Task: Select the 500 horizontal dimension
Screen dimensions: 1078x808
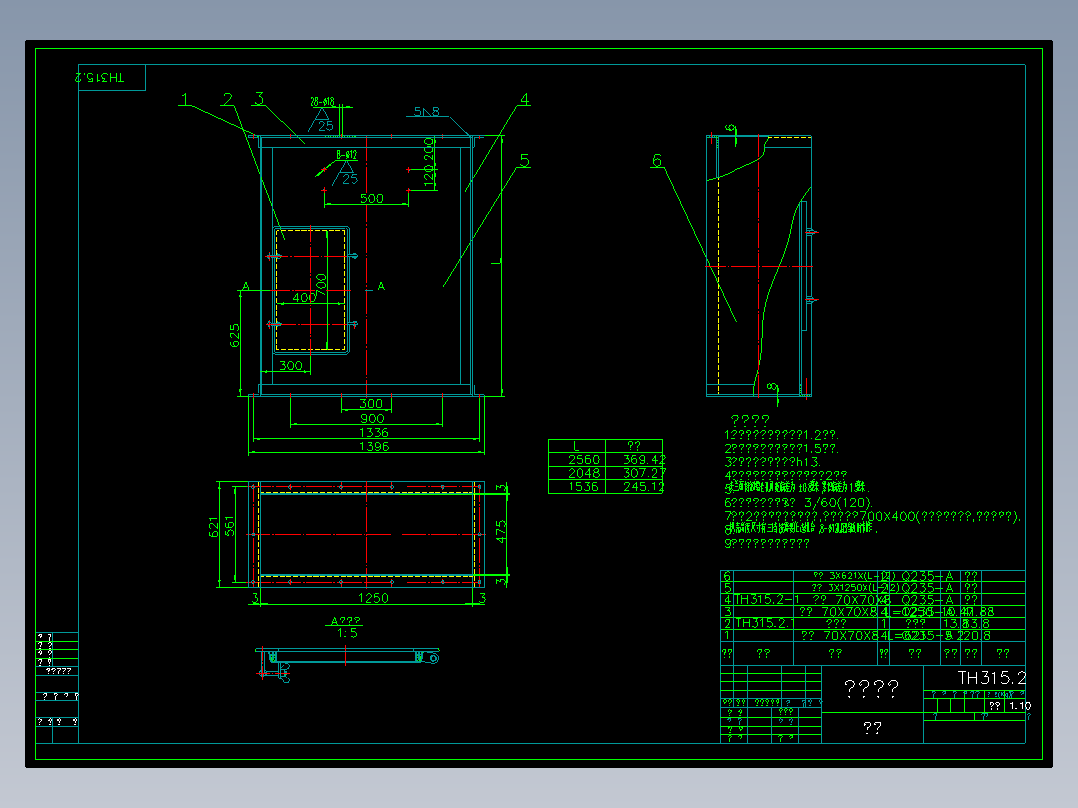Action: [x=372, y=198]
